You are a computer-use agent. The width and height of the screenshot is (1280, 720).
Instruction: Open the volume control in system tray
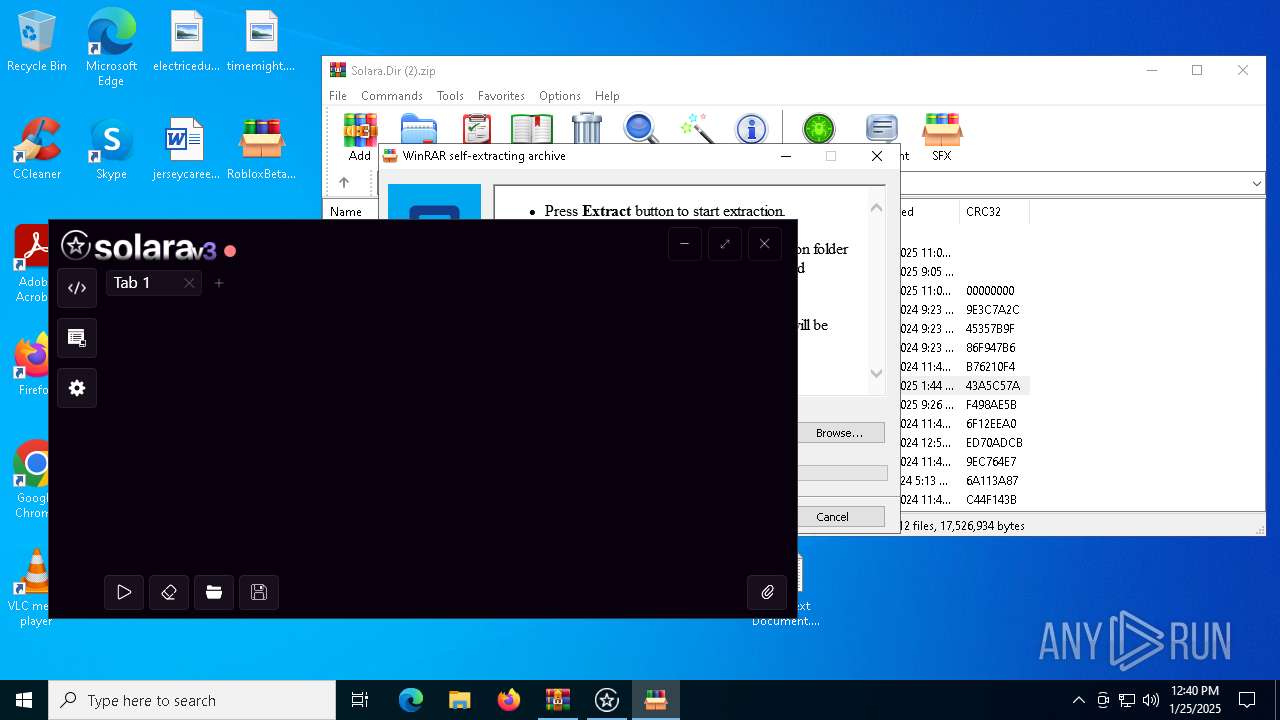[1151, 700]
